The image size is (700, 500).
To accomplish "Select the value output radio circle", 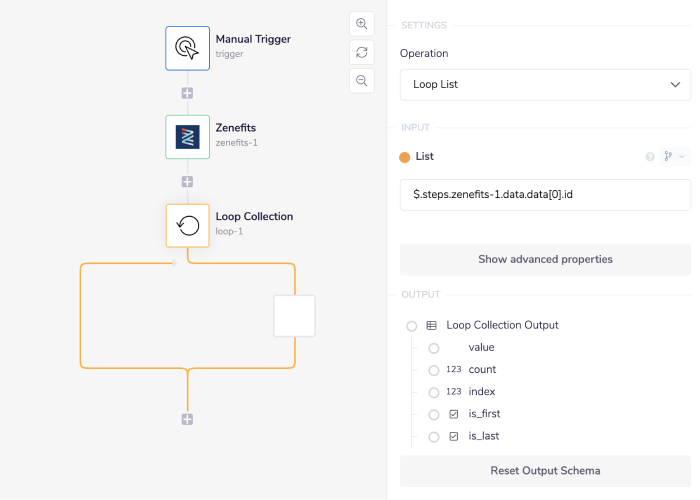I will (x=434, y=348).
